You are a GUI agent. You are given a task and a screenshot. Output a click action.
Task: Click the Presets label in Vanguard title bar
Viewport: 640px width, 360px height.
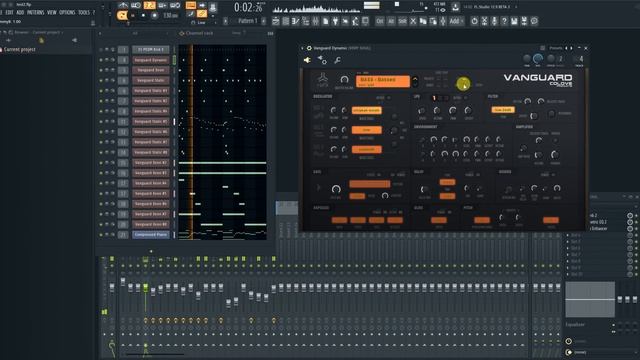pyautogui.click(x=556, y=48)
